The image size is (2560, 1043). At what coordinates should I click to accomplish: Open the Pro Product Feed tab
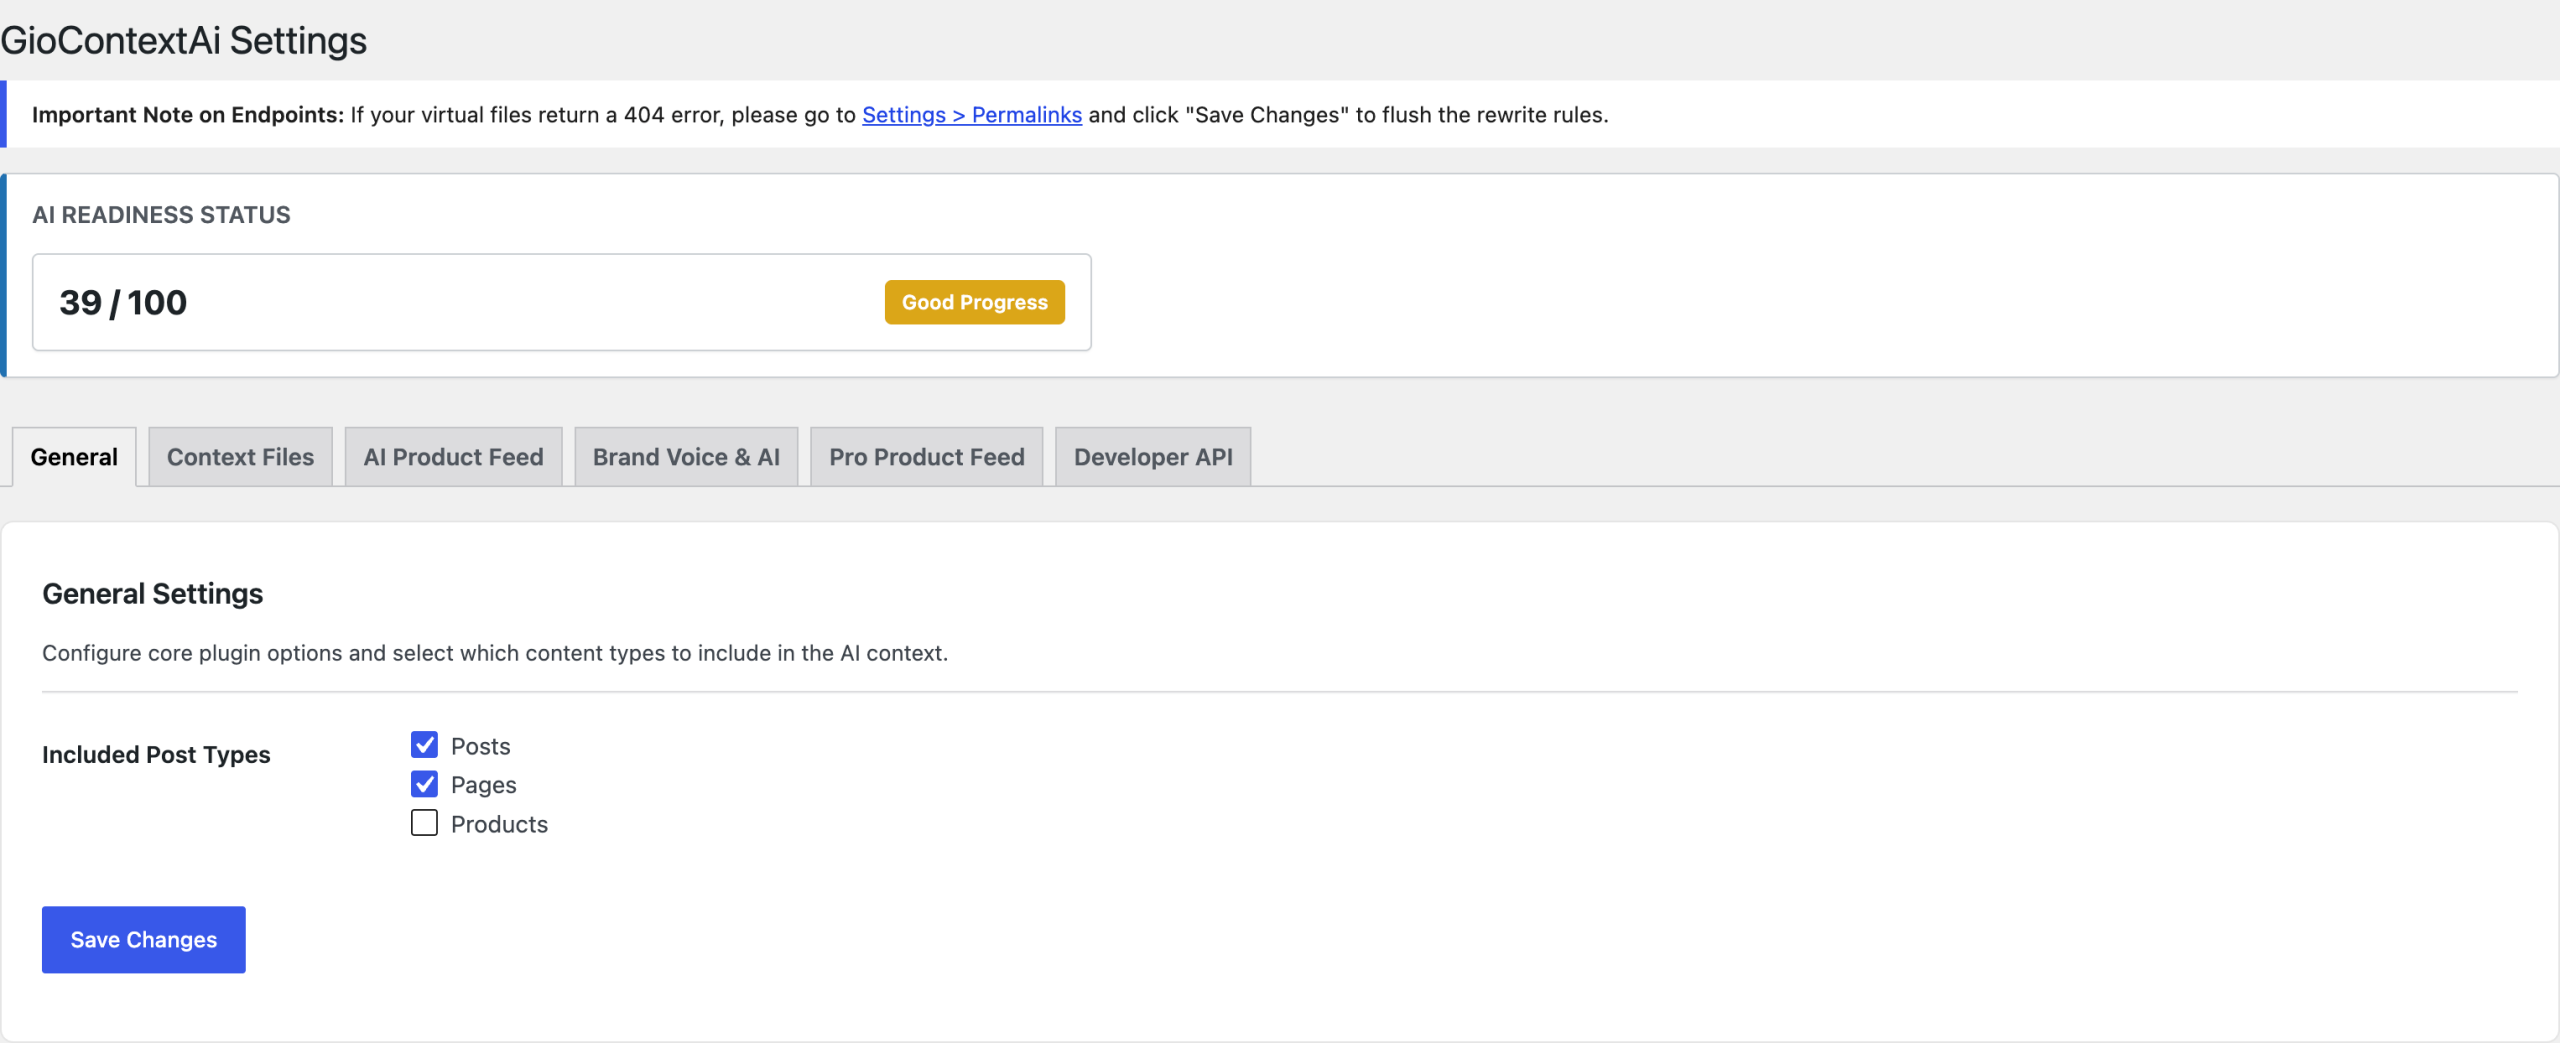pyautogui.click(x=926, y=457)
